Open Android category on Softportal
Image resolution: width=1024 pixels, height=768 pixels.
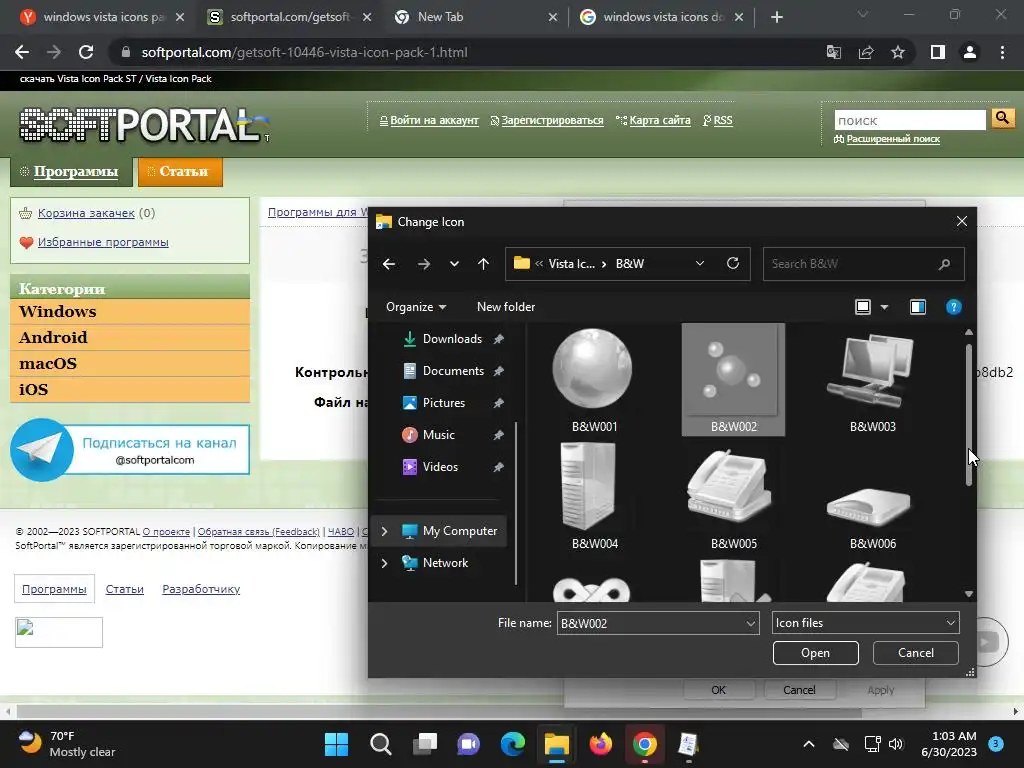130,338
